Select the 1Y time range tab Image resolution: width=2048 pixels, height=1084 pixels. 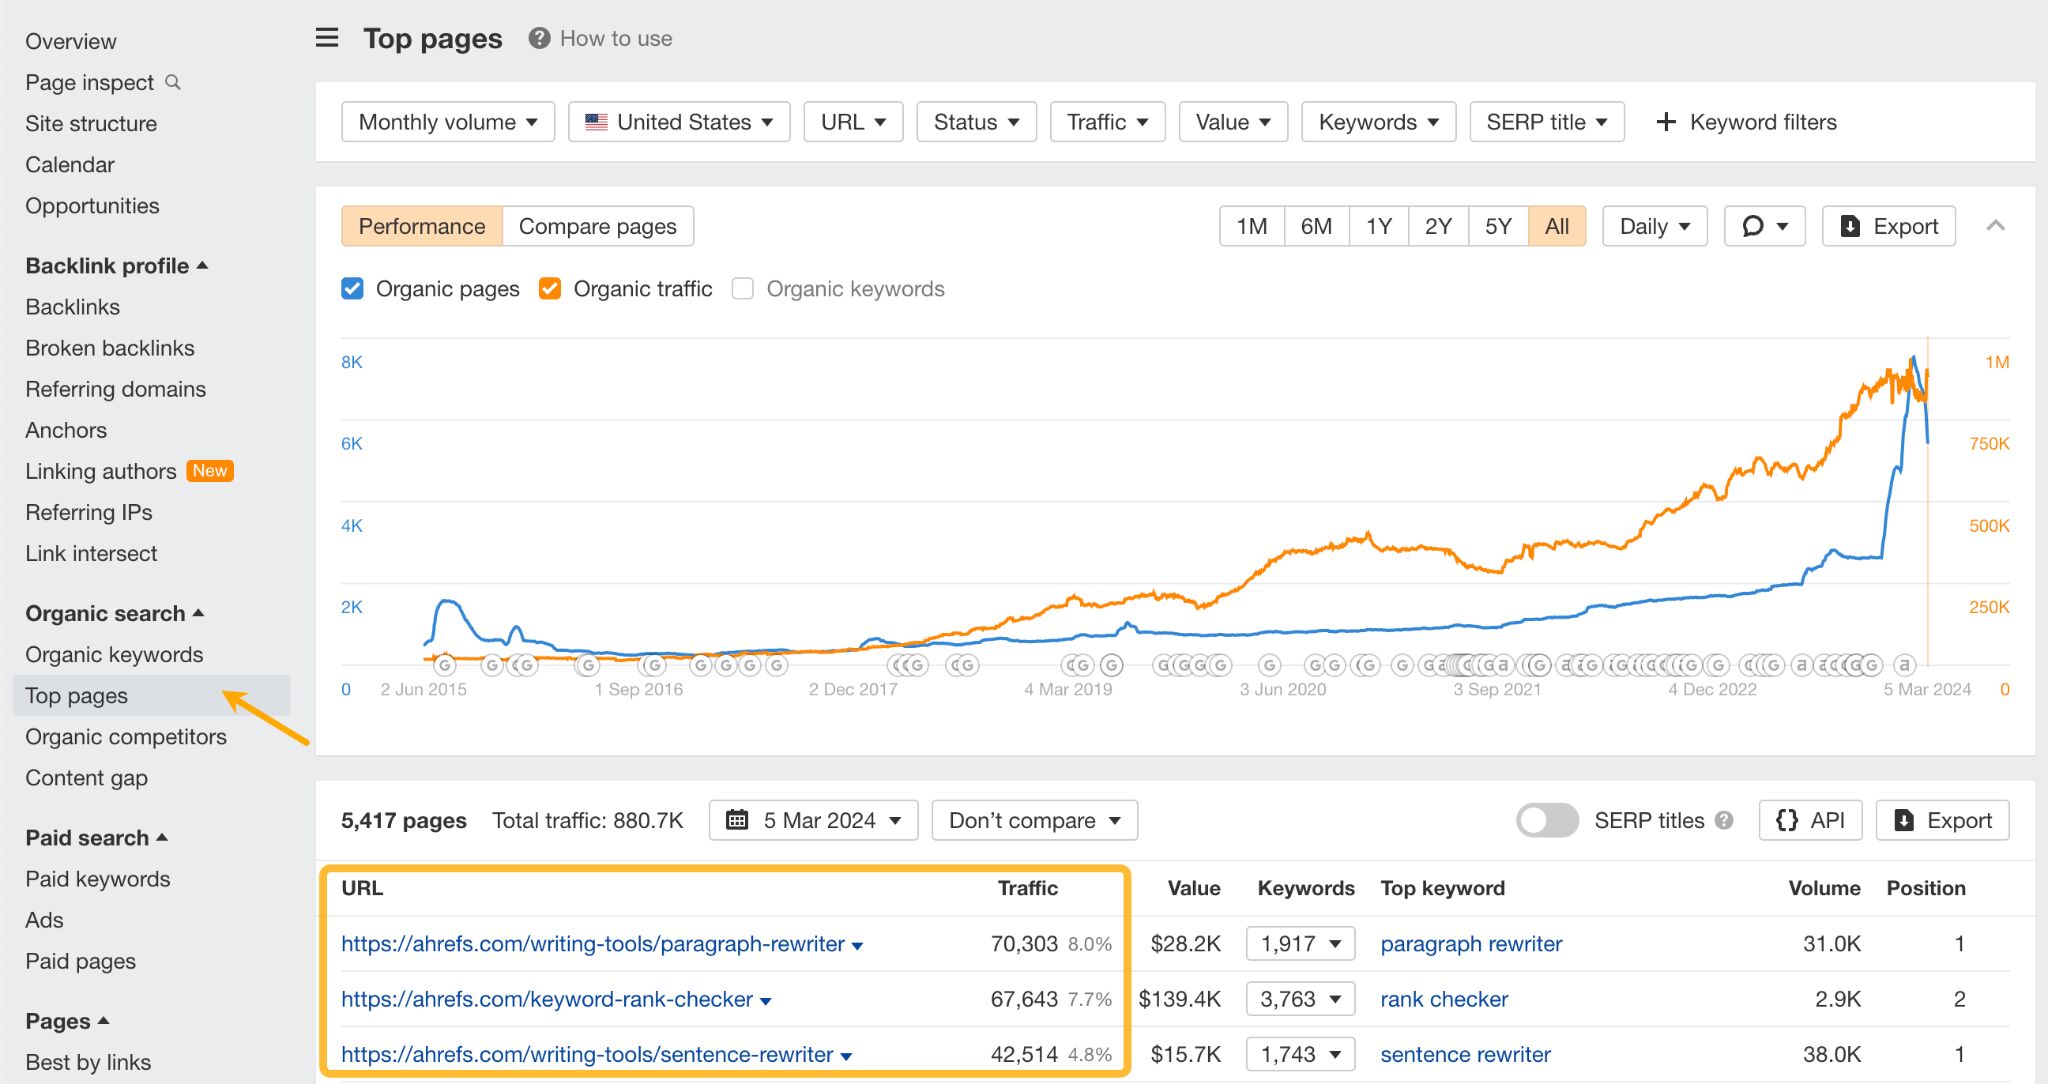1378,226
